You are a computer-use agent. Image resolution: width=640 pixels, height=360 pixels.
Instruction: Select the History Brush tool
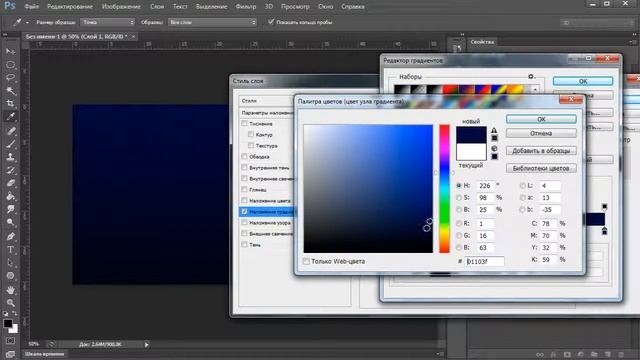10,170
